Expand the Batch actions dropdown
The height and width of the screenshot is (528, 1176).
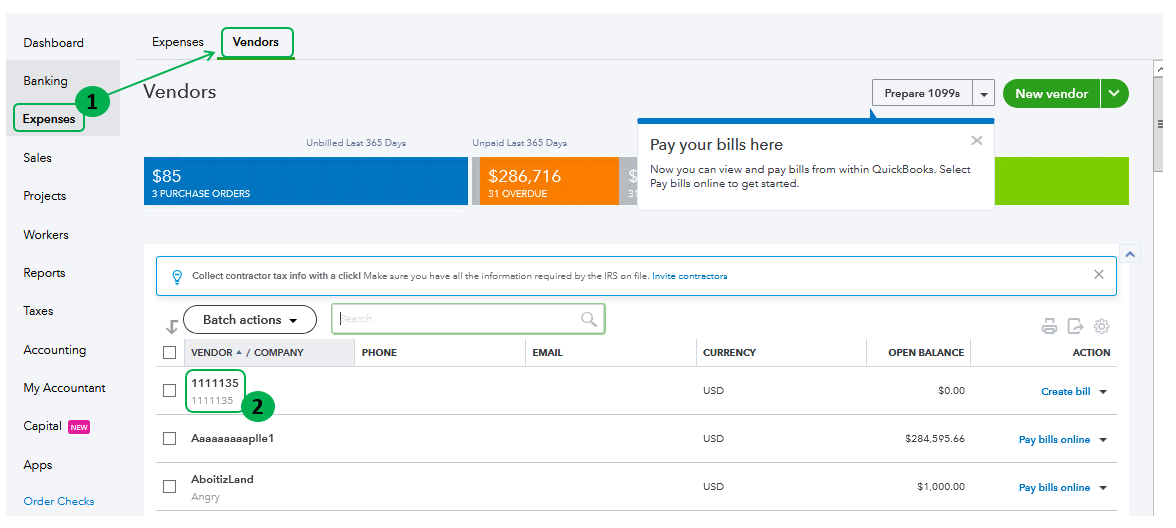(x=250, y=320)
